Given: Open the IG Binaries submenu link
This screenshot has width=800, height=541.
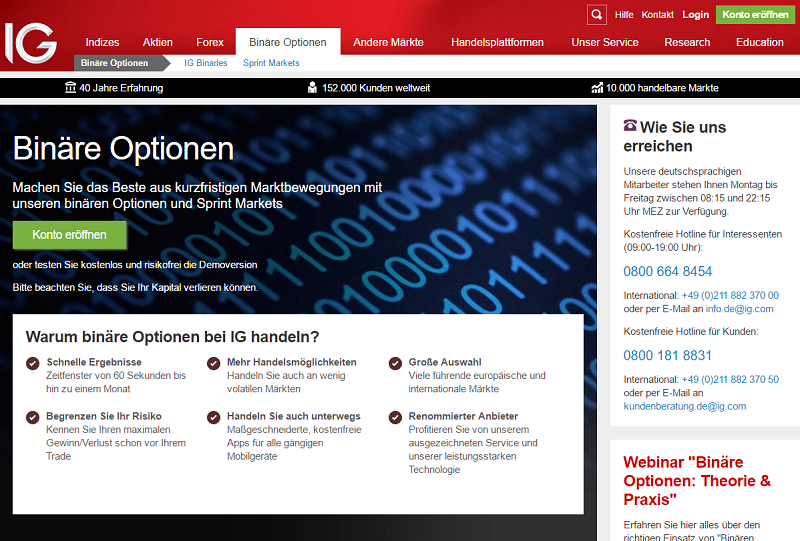Looking at the screenshot, I should [x=206, y=63].
